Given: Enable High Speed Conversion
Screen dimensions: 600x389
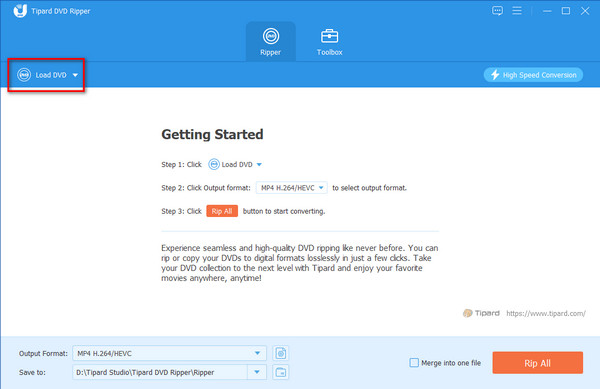Looking at the screenshot, I should (x=533, y=75).
